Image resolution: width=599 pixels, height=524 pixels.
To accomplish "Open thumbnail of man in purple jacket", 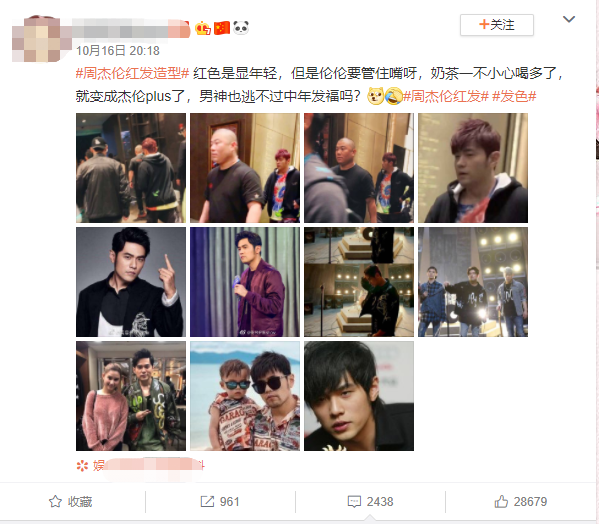I will pyautogui.click(x=245, y=282).
